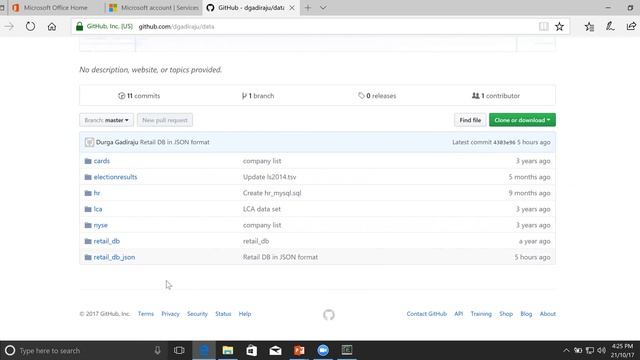Click the Training footer link

pos(481,314)
